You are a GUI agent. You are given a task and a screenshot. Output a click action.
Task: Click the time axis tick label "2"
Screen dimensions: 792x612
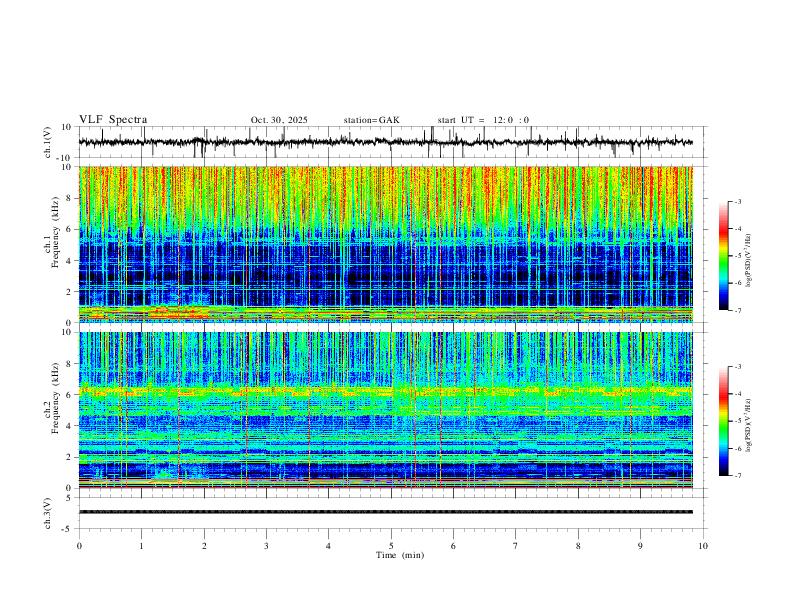[x=204, y=546]
